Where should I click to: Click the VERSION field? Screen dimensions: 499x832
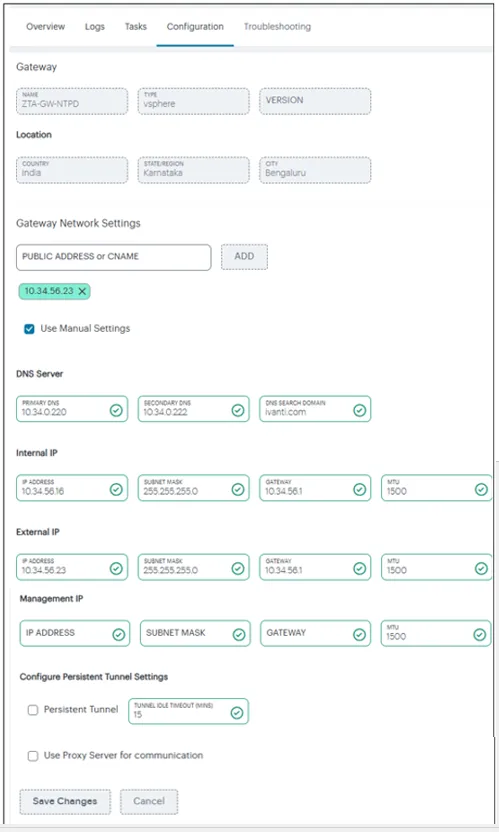pos(315,101)
